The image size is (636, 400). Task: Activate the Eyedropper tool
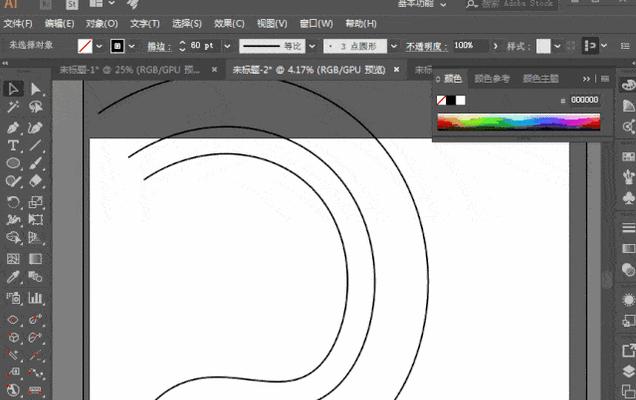tap(13, 277)
